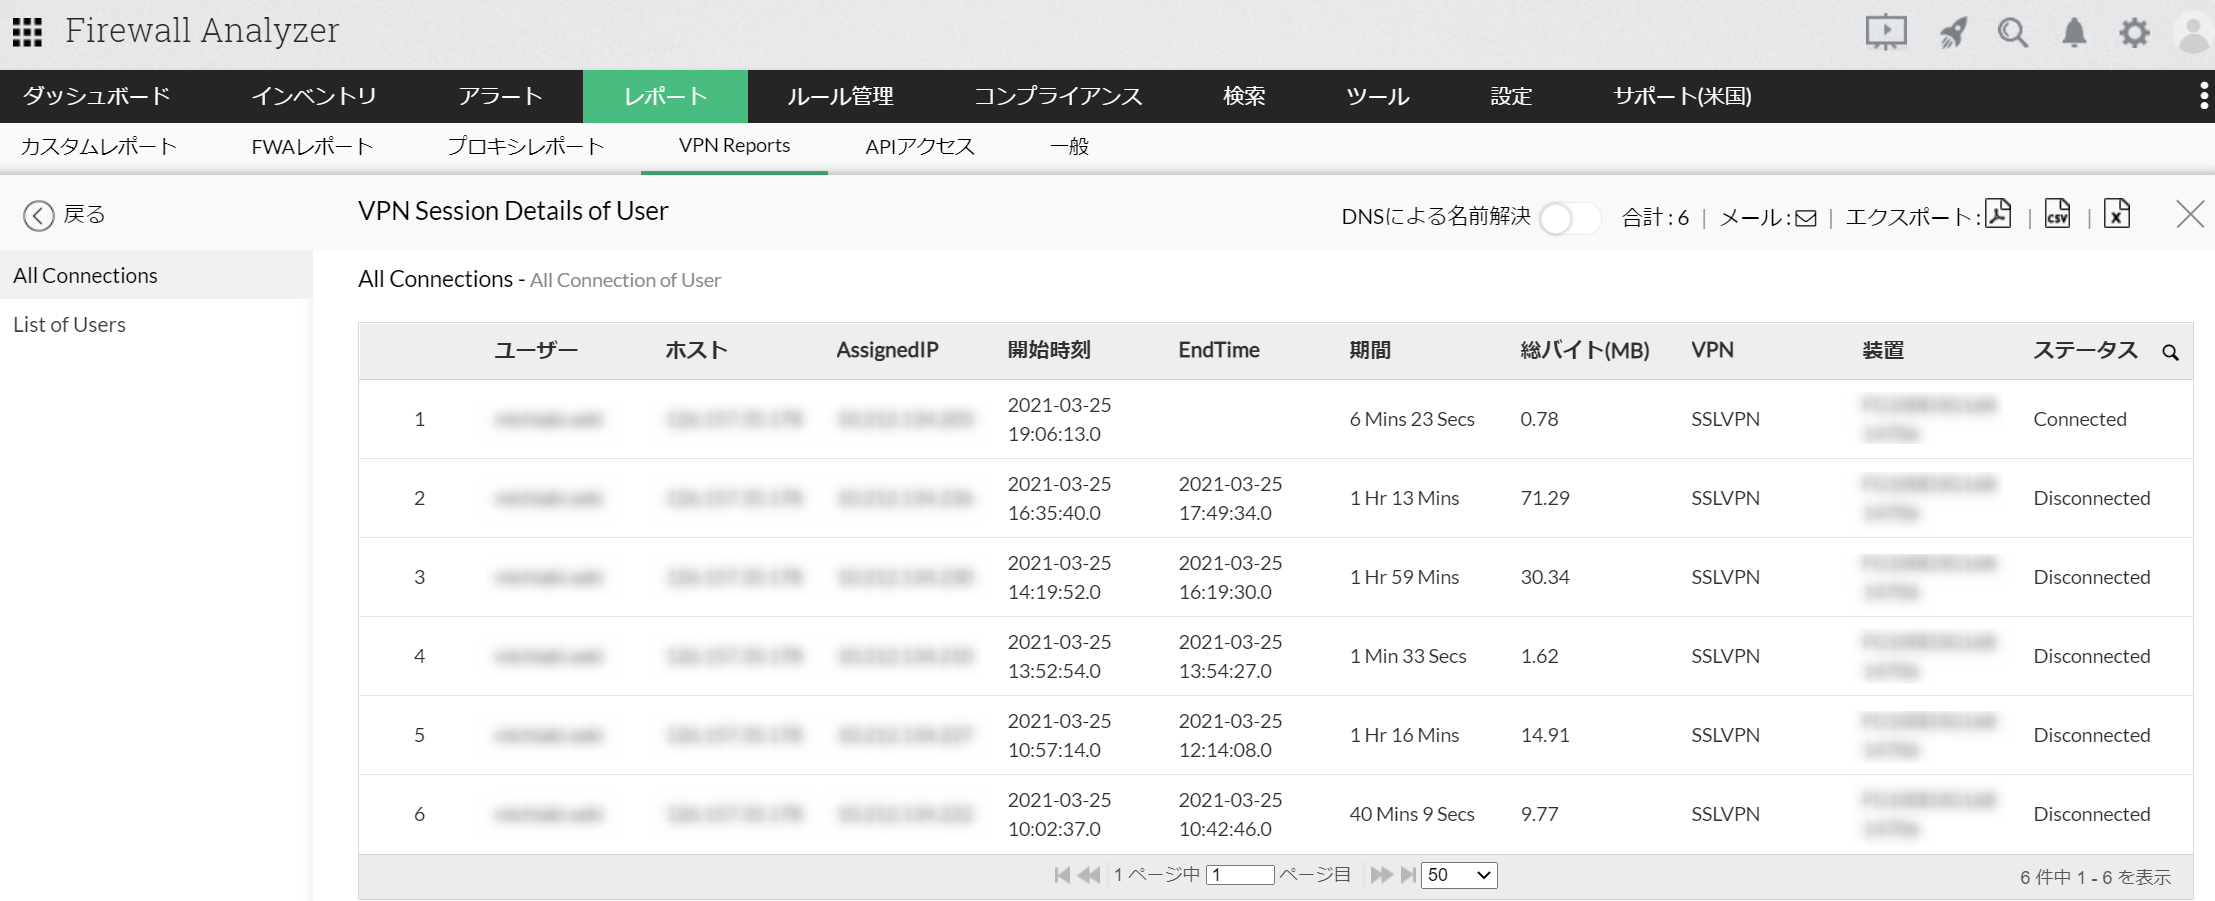Open the notifications bell
This screenshot has height=901, width=2215.
[x=2074, y=33]
